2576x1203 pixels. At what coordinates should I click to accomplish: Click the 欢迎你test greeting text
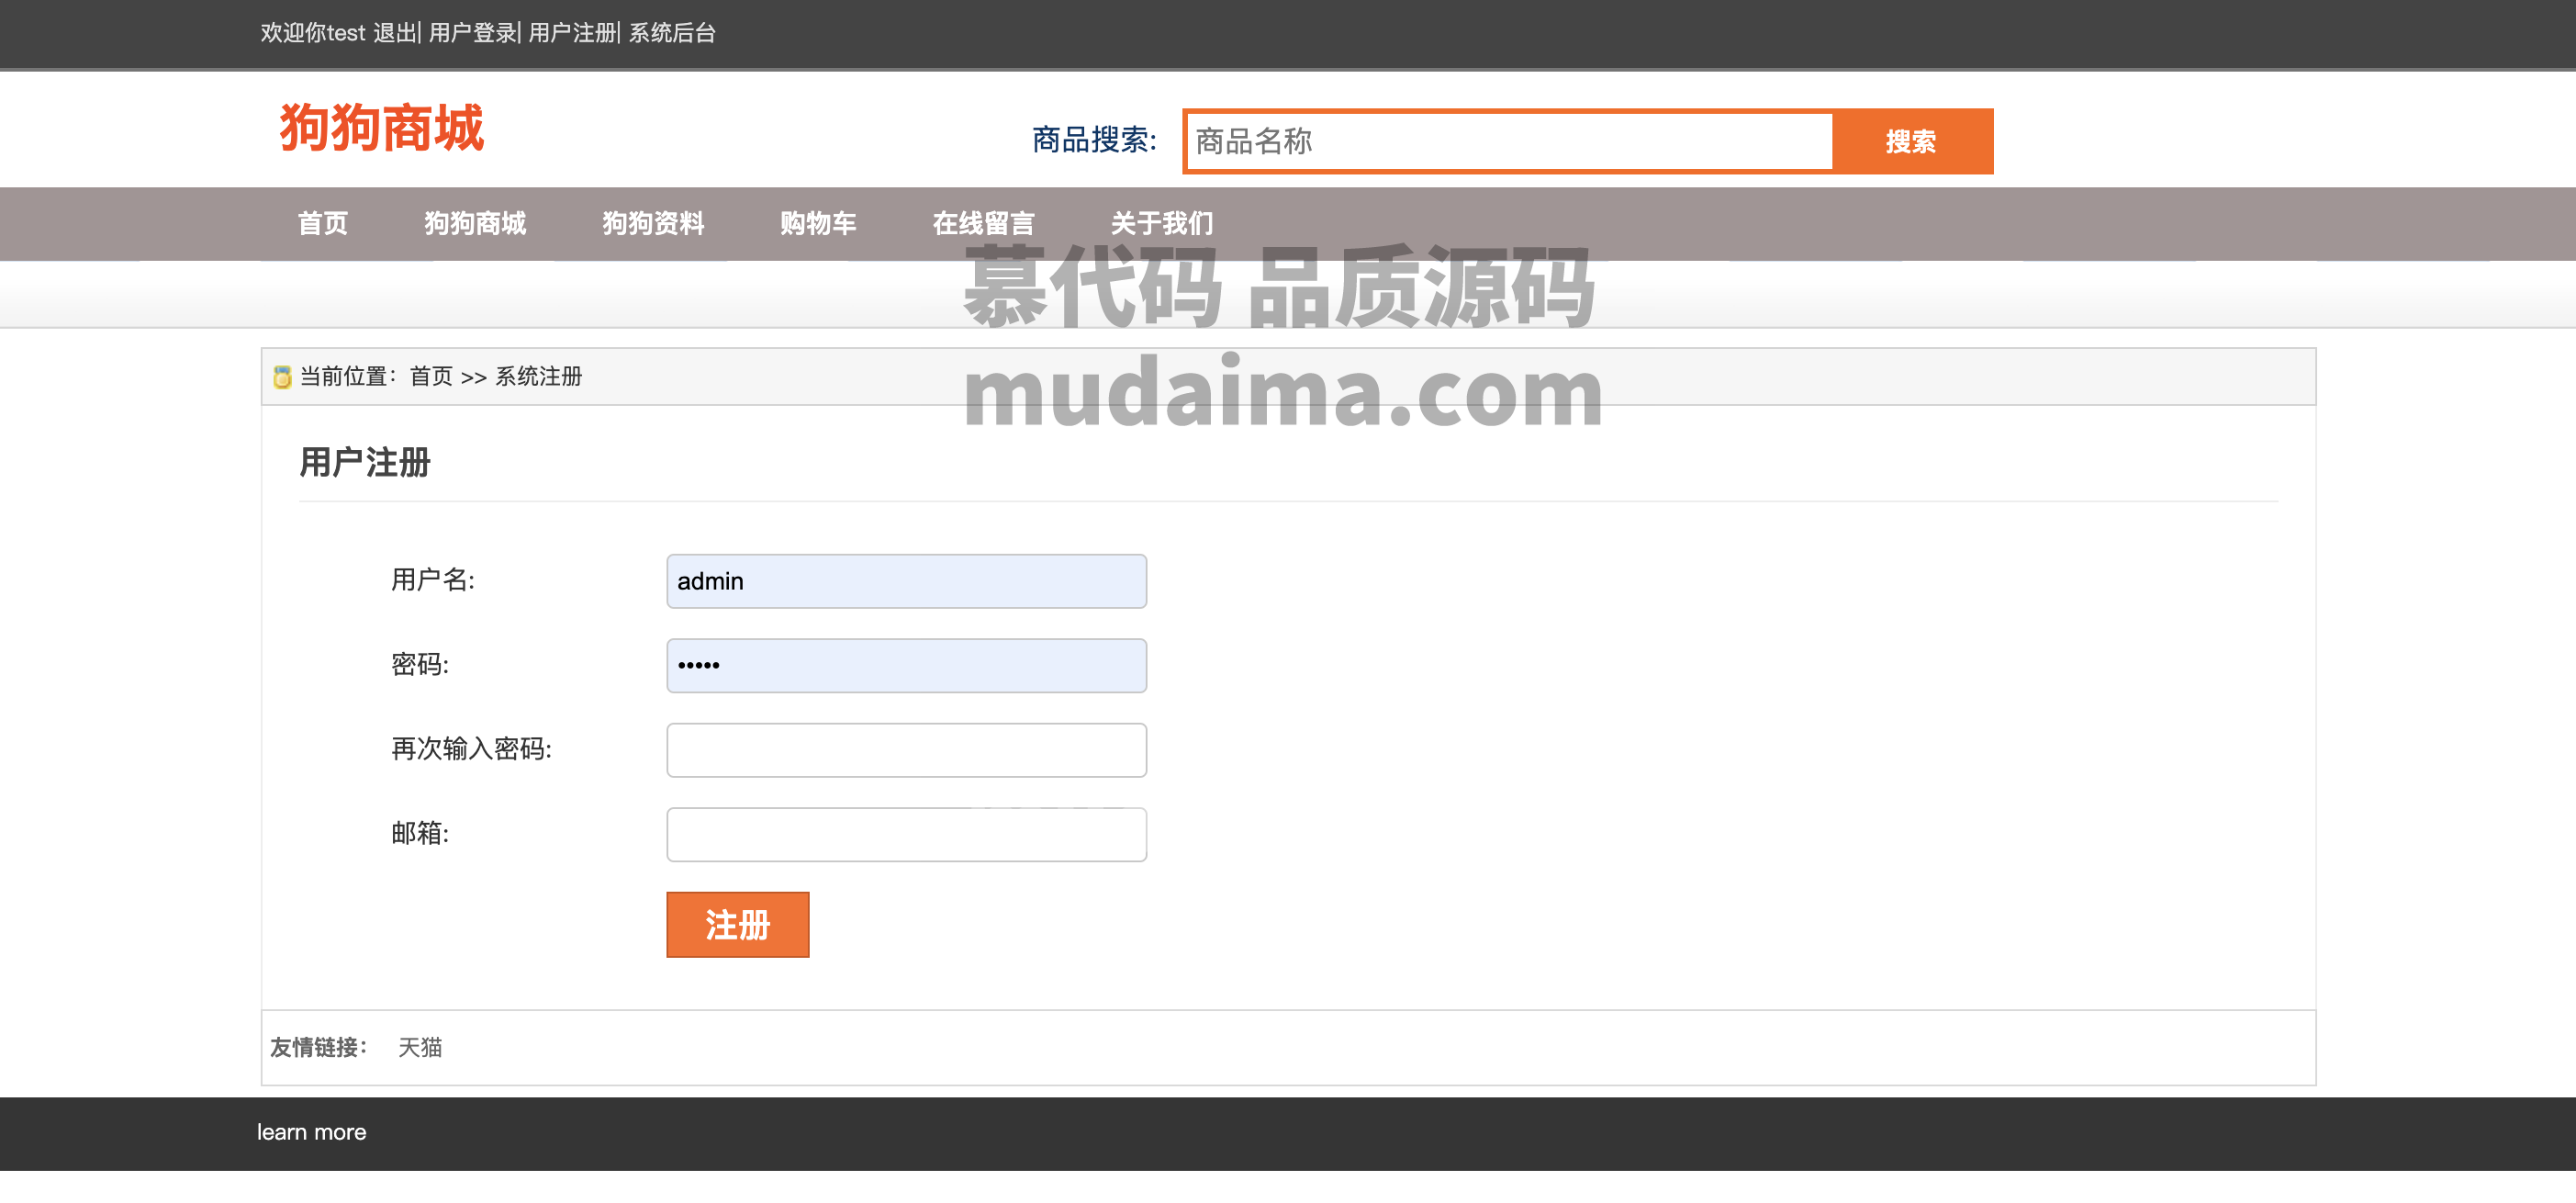pos(313,33)
